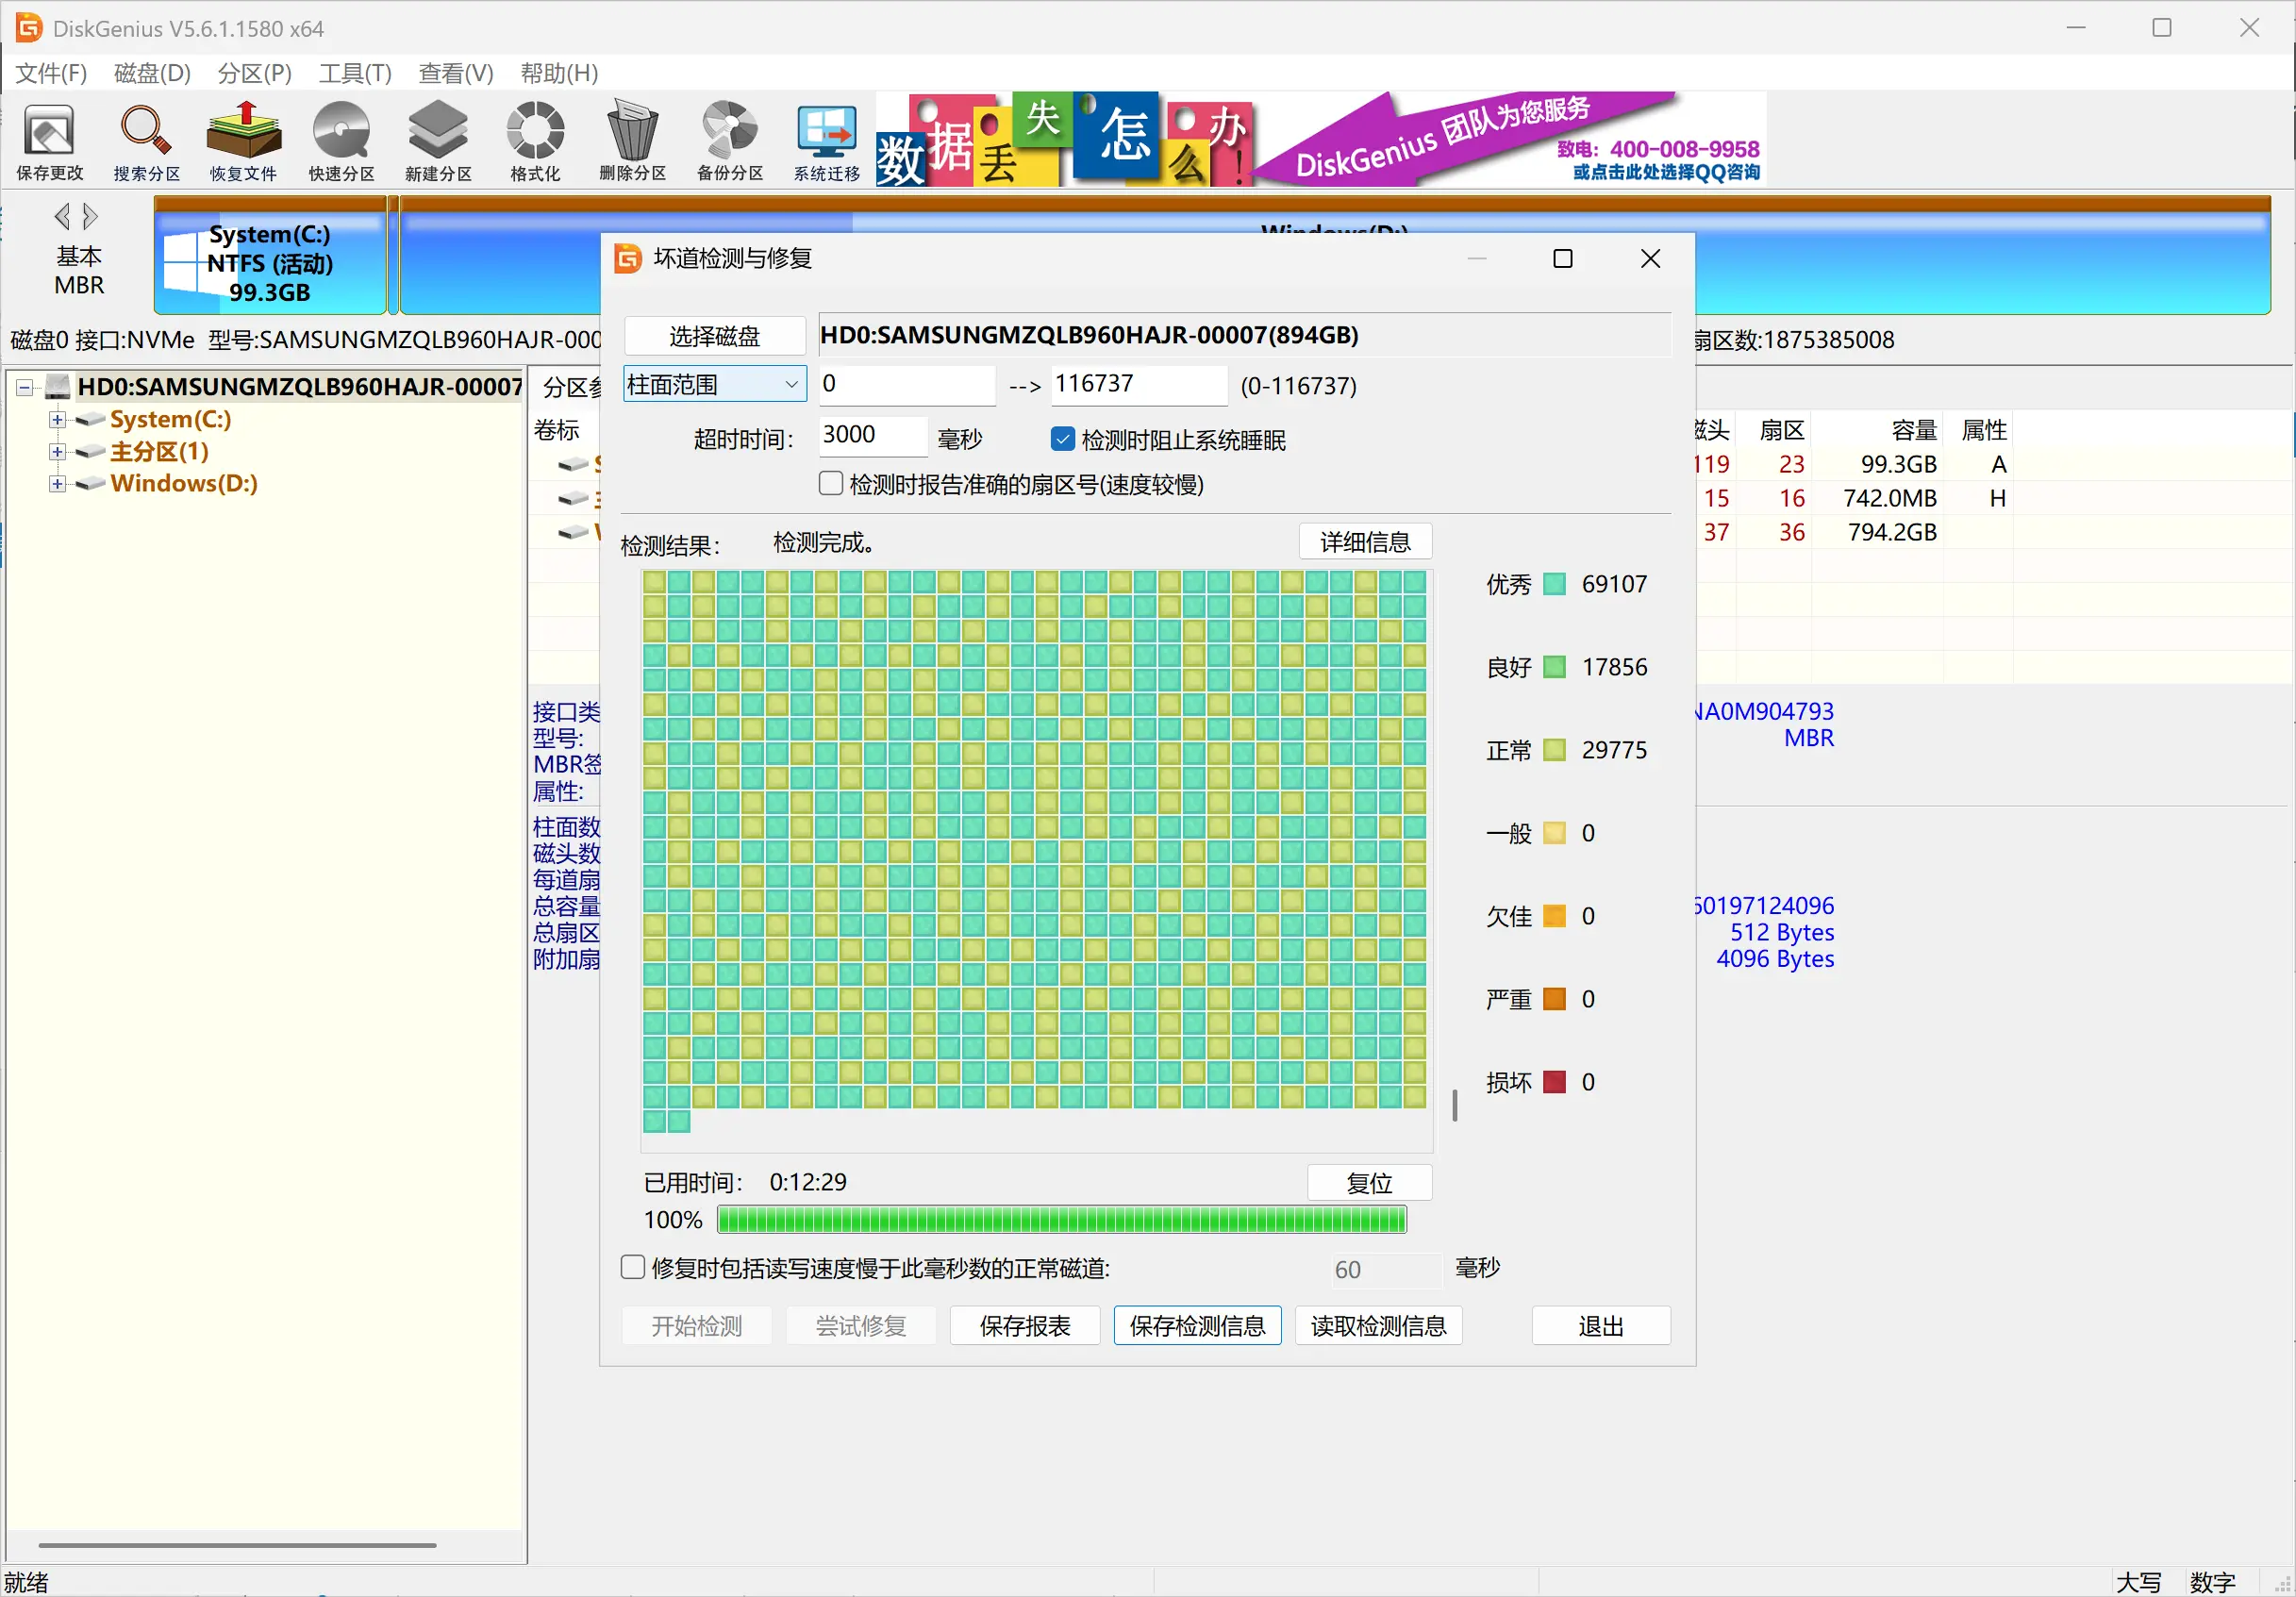Expand the System(C:) tree node

coord(57,419)
